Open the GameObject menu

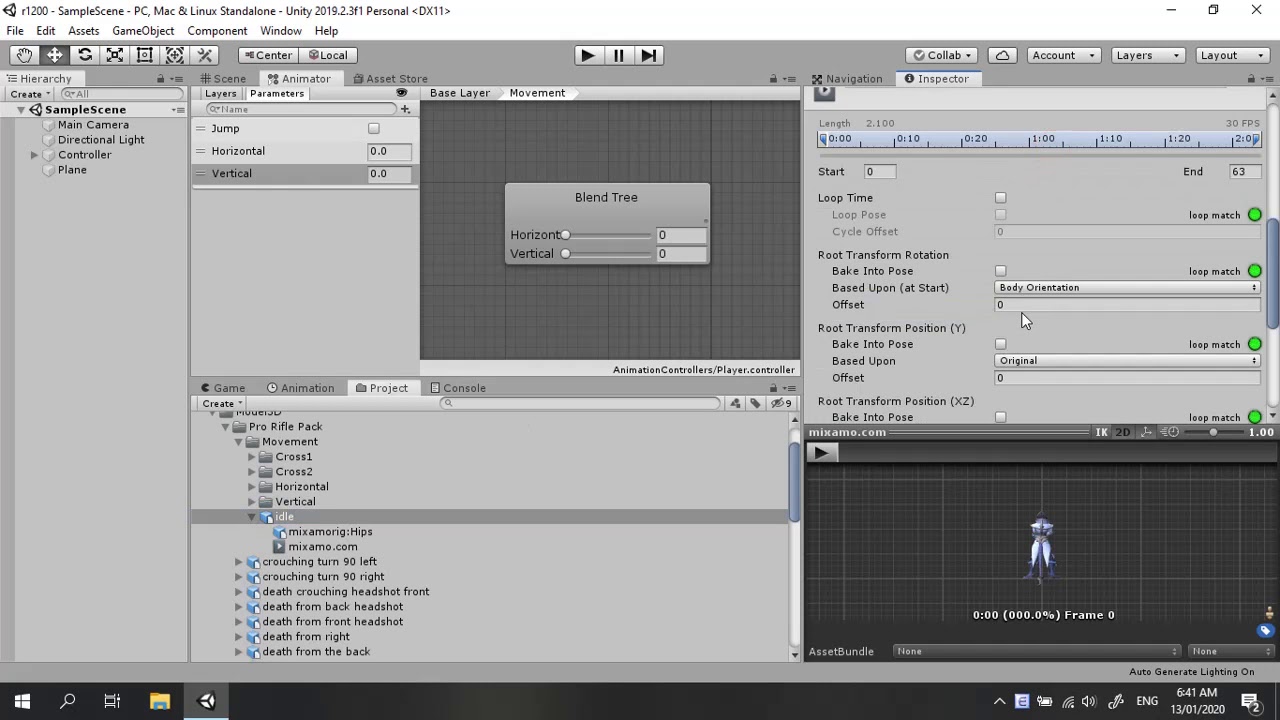pos(143,31)
